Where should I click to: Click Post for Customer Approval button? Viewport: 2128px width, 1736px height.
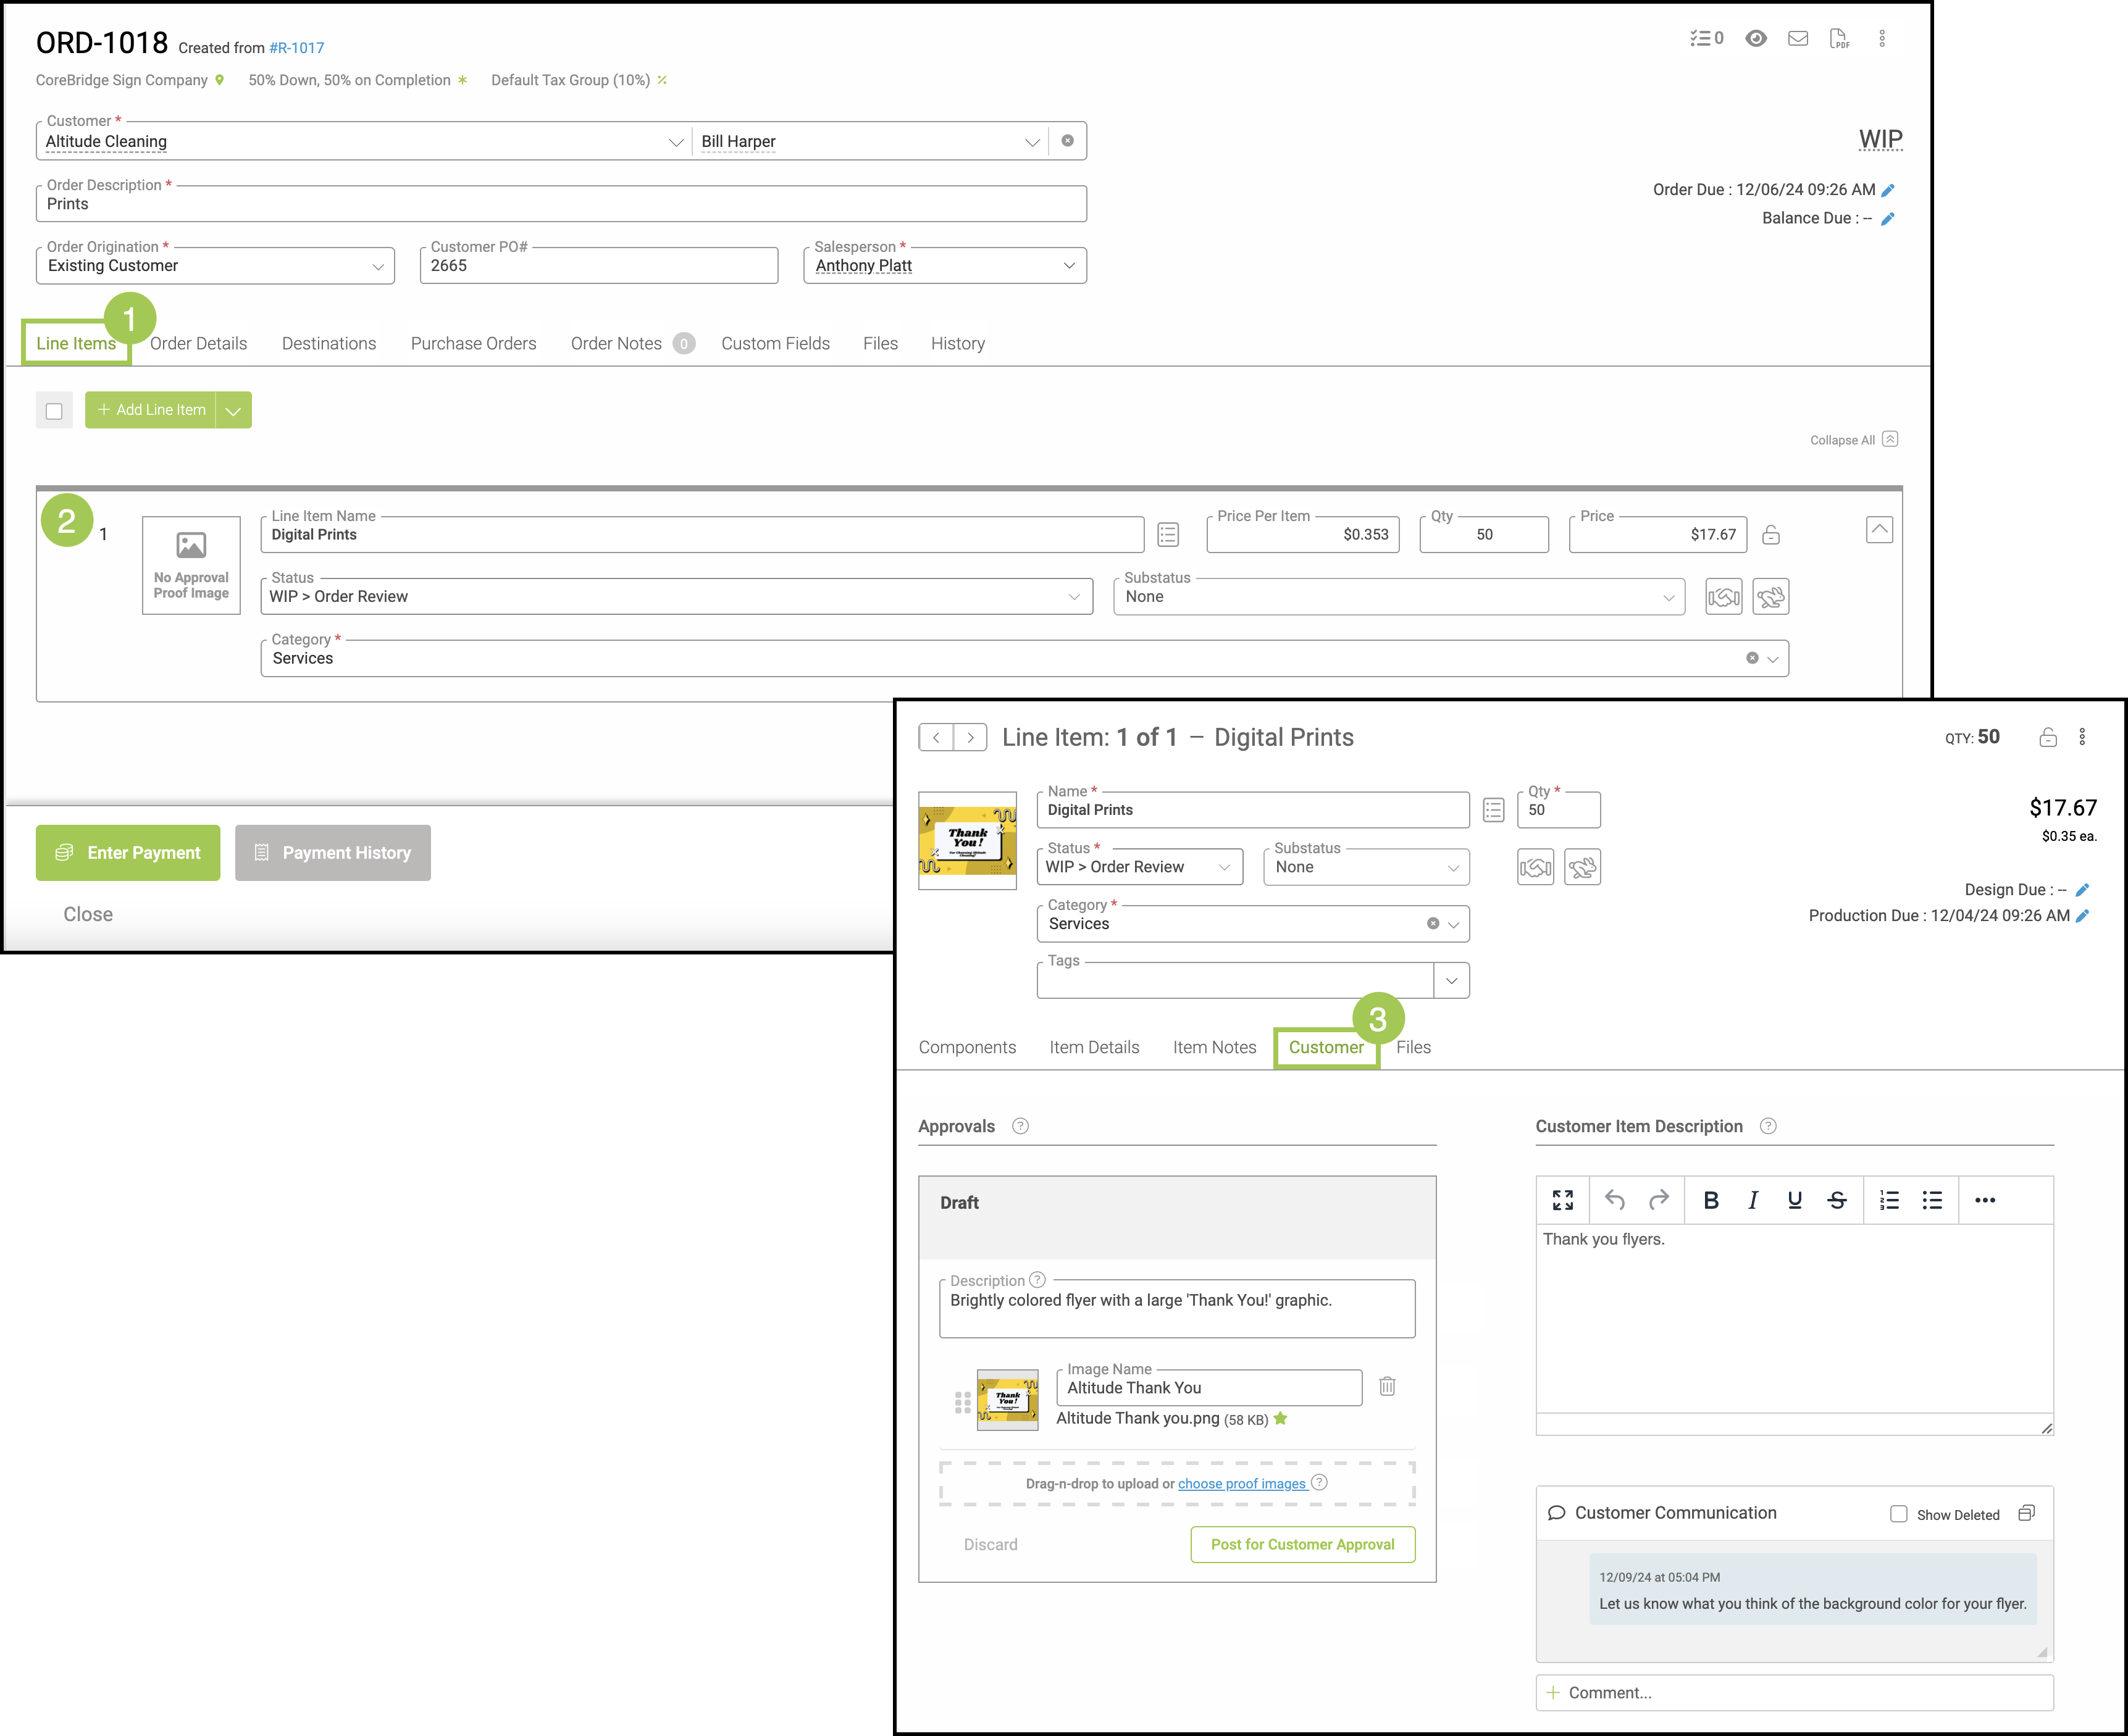pyautogui.click(x=1302, y=1544)
